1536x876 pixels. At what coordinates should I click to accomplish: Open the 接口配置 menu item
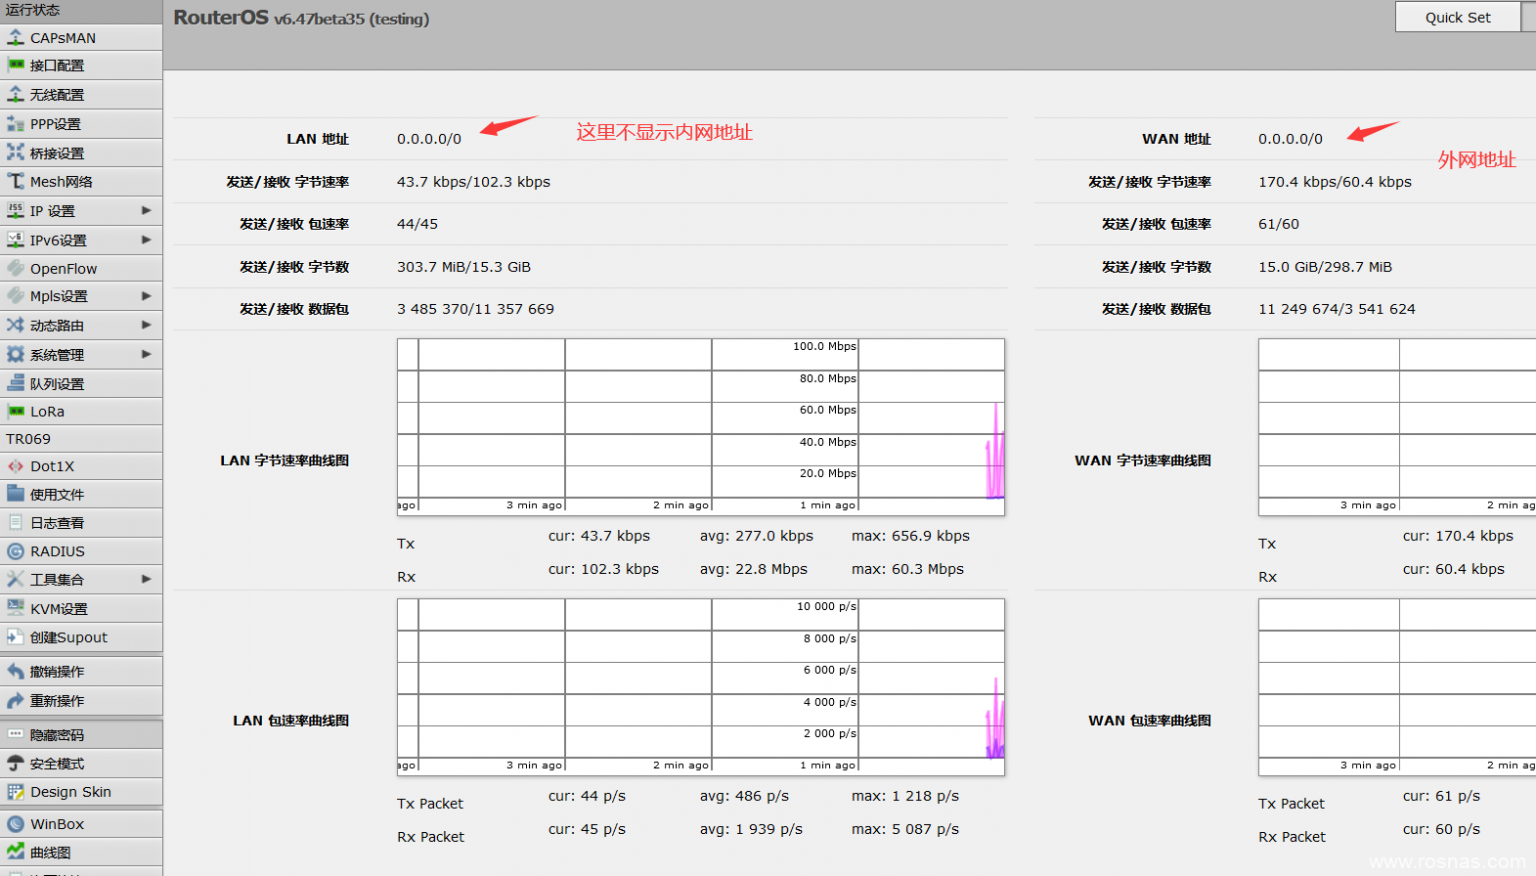pyautogui.click(x=57, y=66)
